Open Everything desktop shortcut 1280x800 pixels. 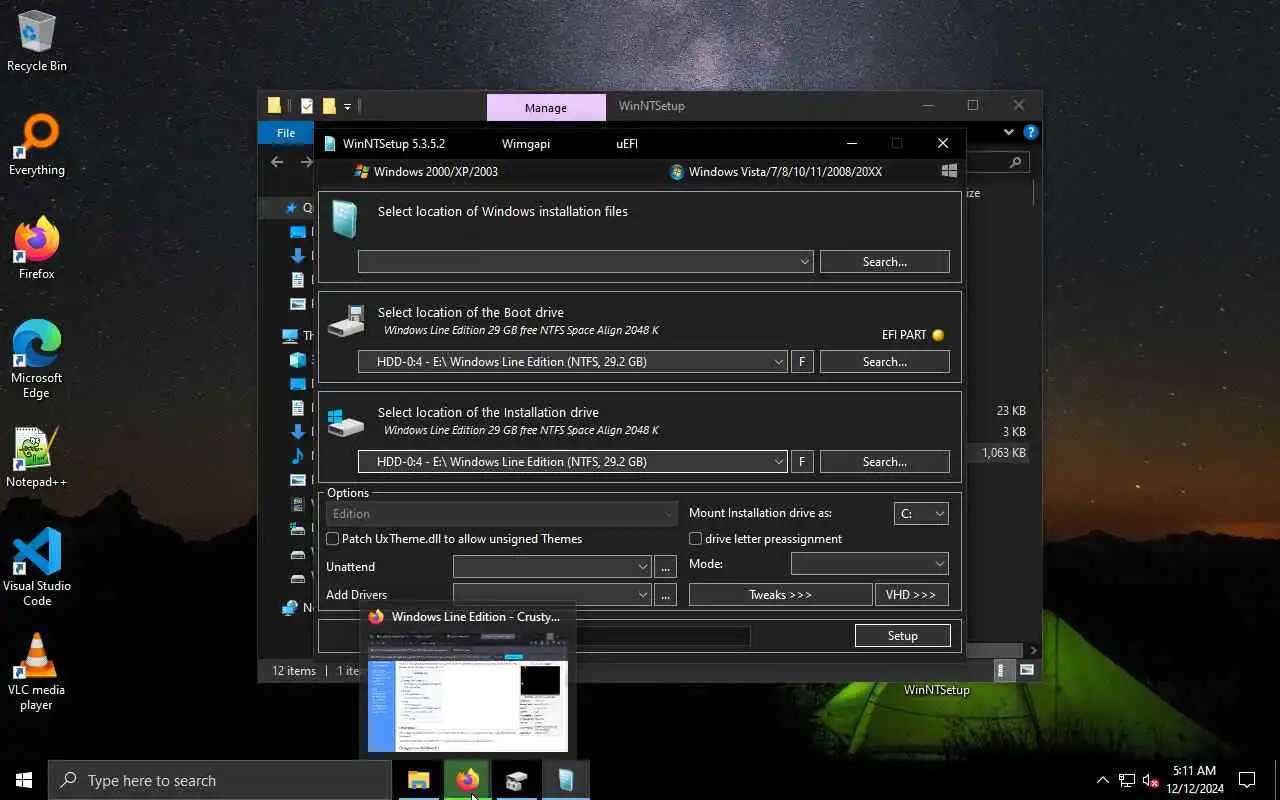[x=37, y=146]
